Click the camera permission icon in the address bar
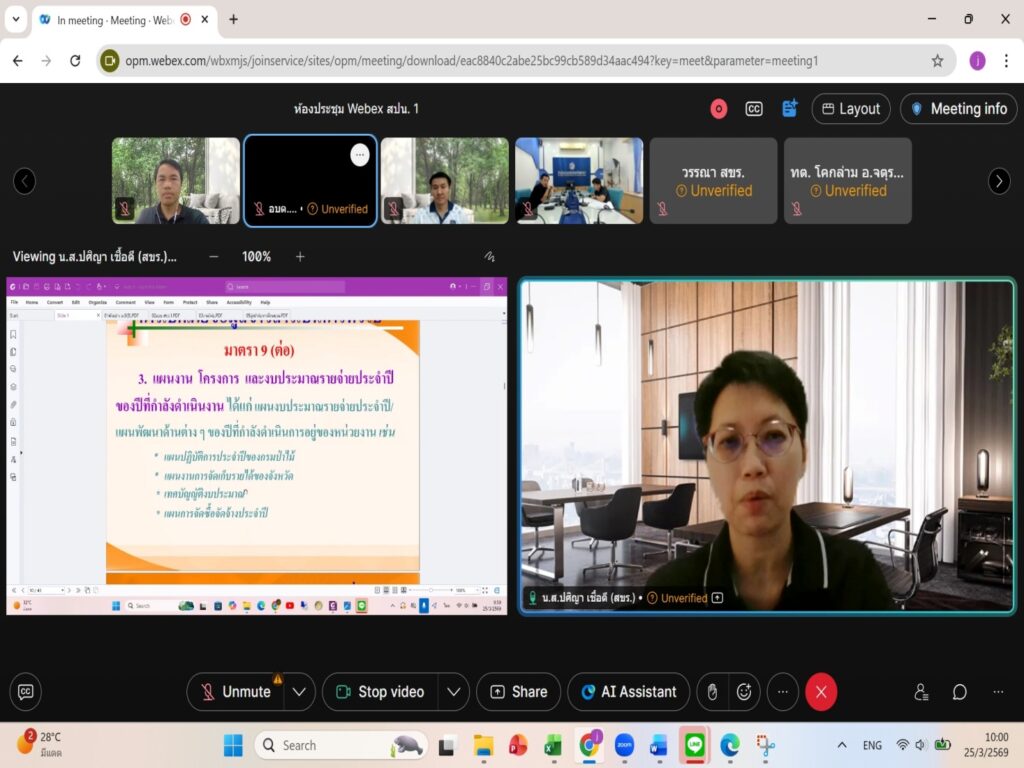This screenshot has height=768, width=1024. click(x=110, y=61)
